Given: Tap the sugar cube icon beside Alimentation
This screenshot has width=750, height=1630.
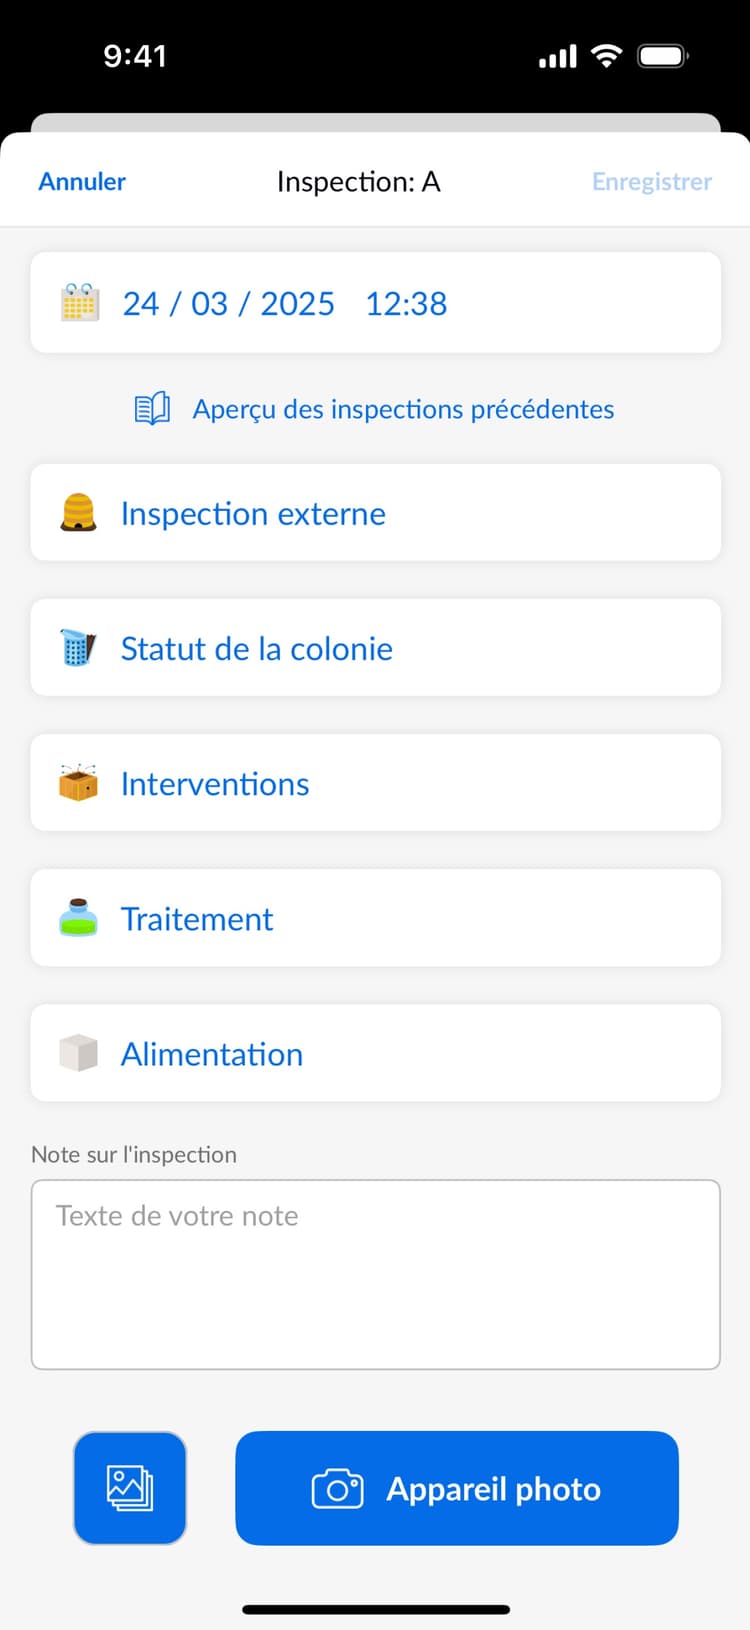Looking at the screenshot, I should point(78,1052).
